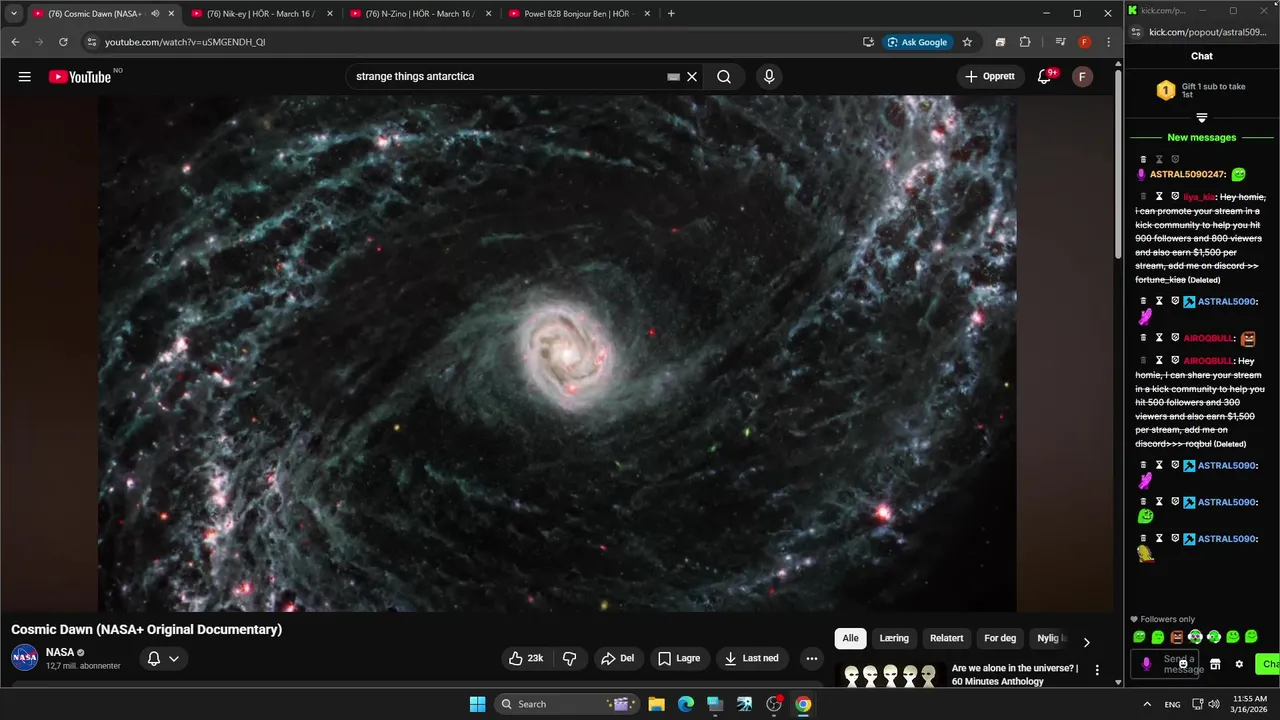Save the video with Lagre button

(x=679, y=658)
